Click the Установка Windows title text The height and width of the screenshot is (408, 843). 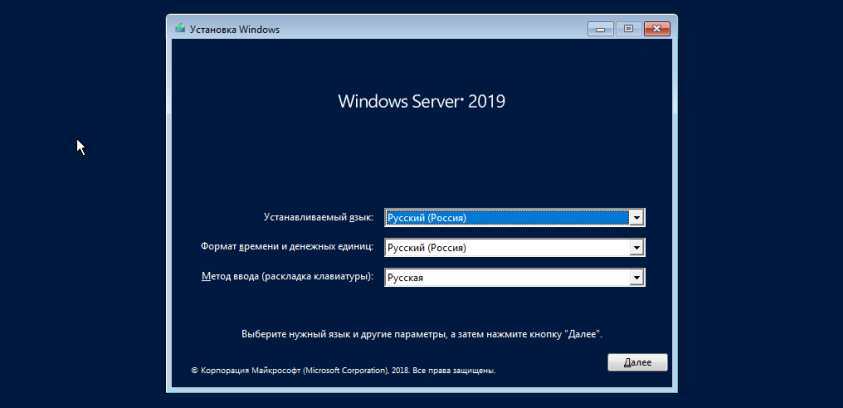(x=234, y=30)
